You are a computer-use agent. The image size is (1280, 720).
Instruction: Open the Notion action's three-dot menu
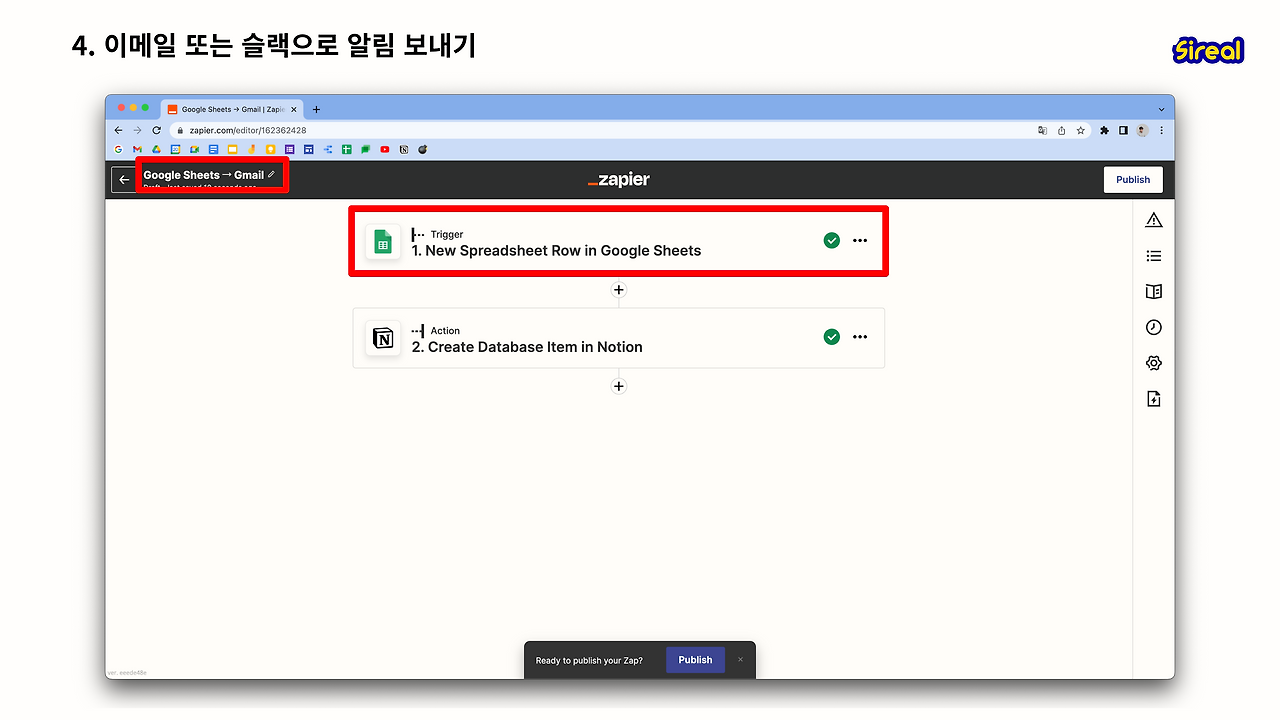pos(860,337)
